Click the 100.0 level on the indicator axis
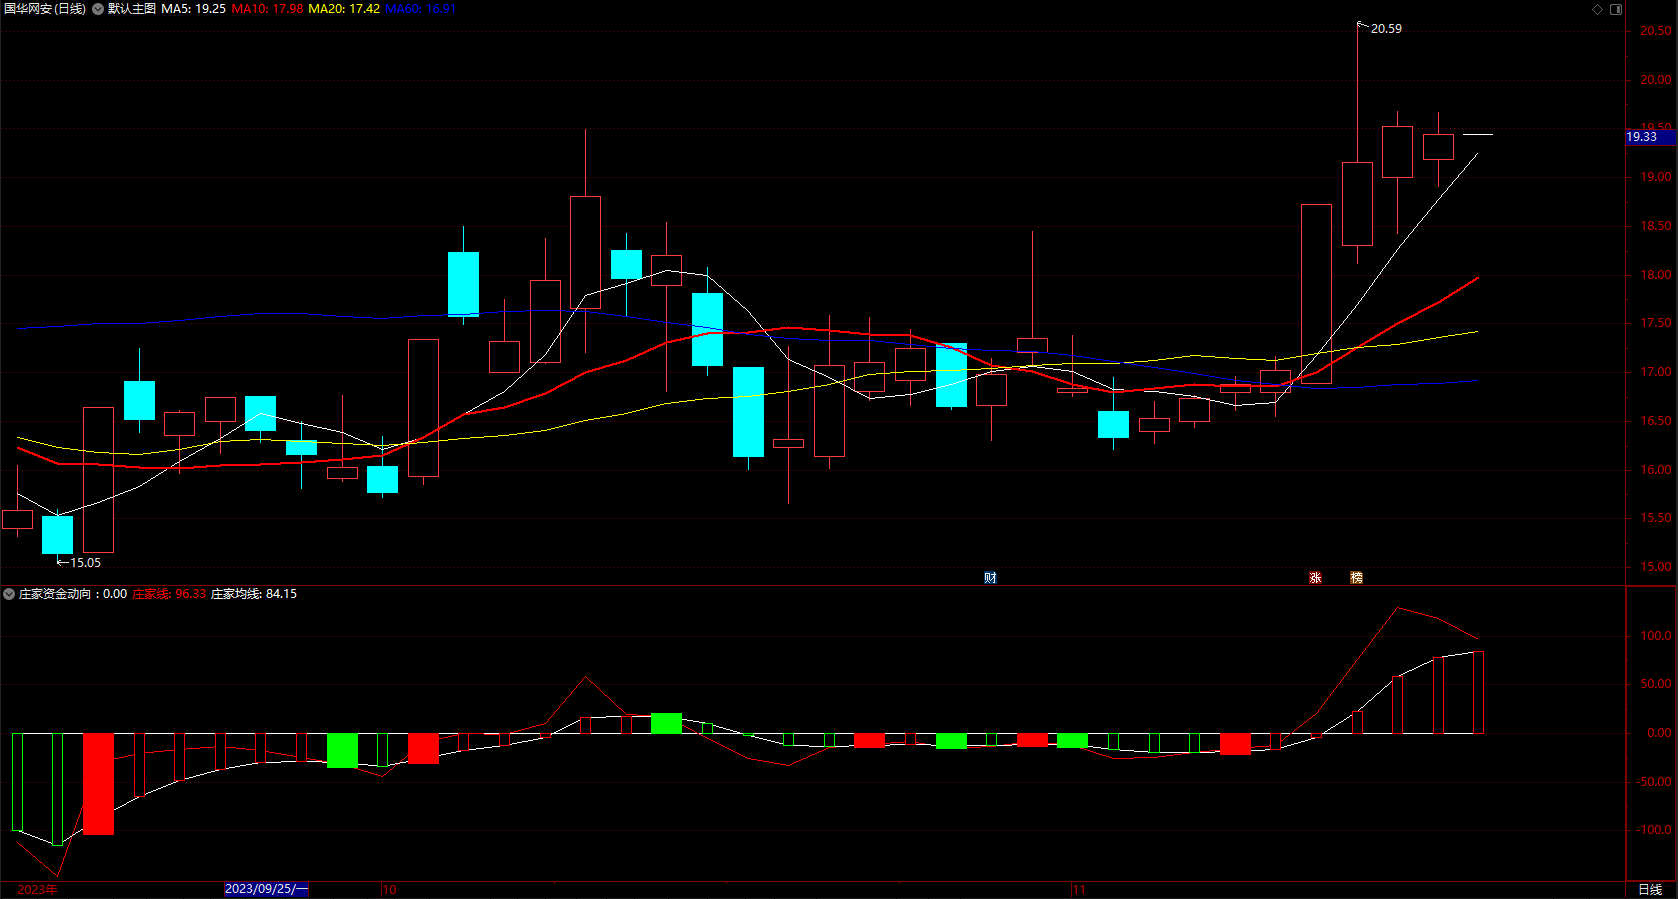 1655,636
